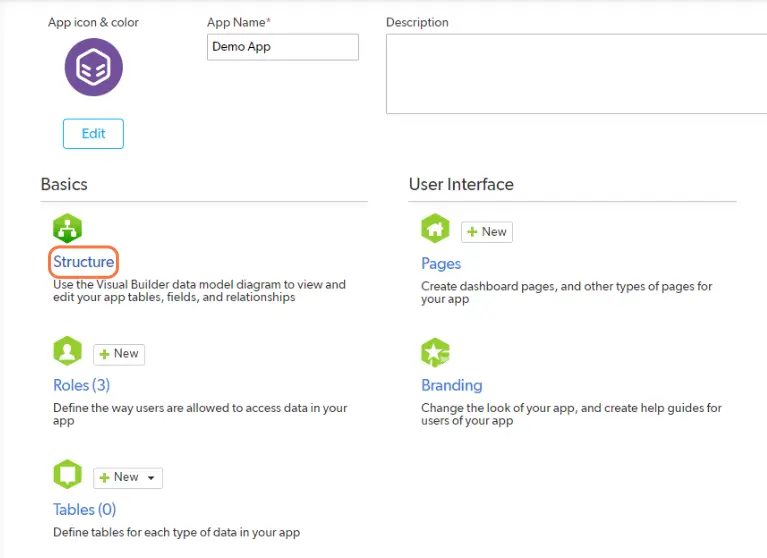Click the User Interface section heading
Viewport: 767px width, 558px height.
pyautogui.click(x=461, y=184)
